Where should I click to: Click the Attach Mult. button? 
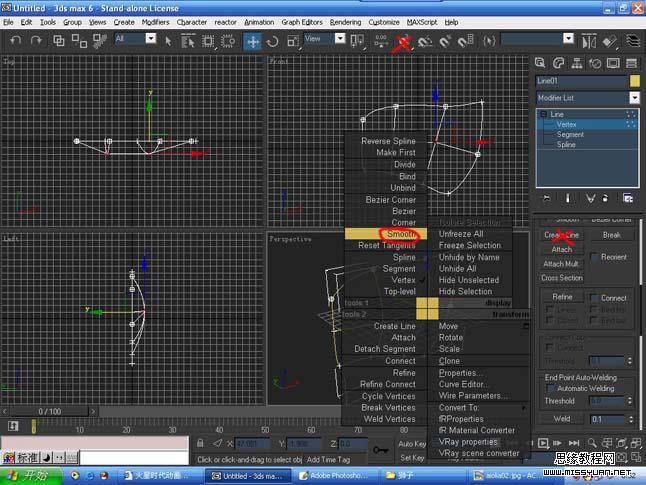tap(561, 264)
